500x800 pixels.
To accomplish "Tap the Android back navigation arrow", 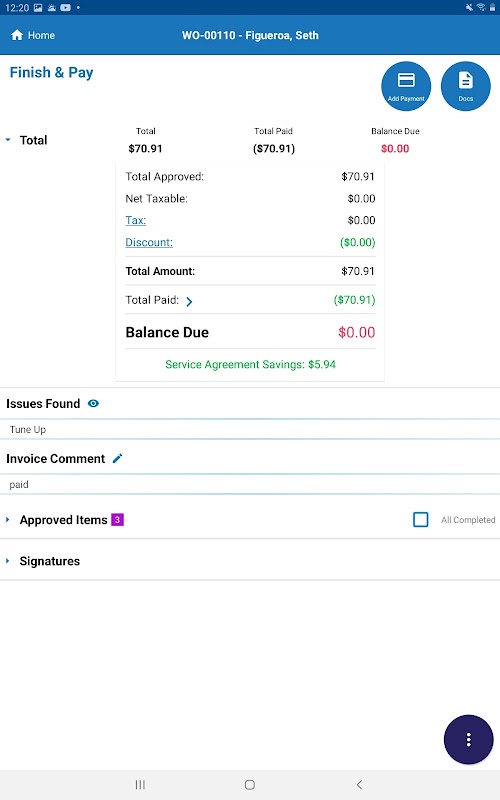I will (x=359, y=785).
